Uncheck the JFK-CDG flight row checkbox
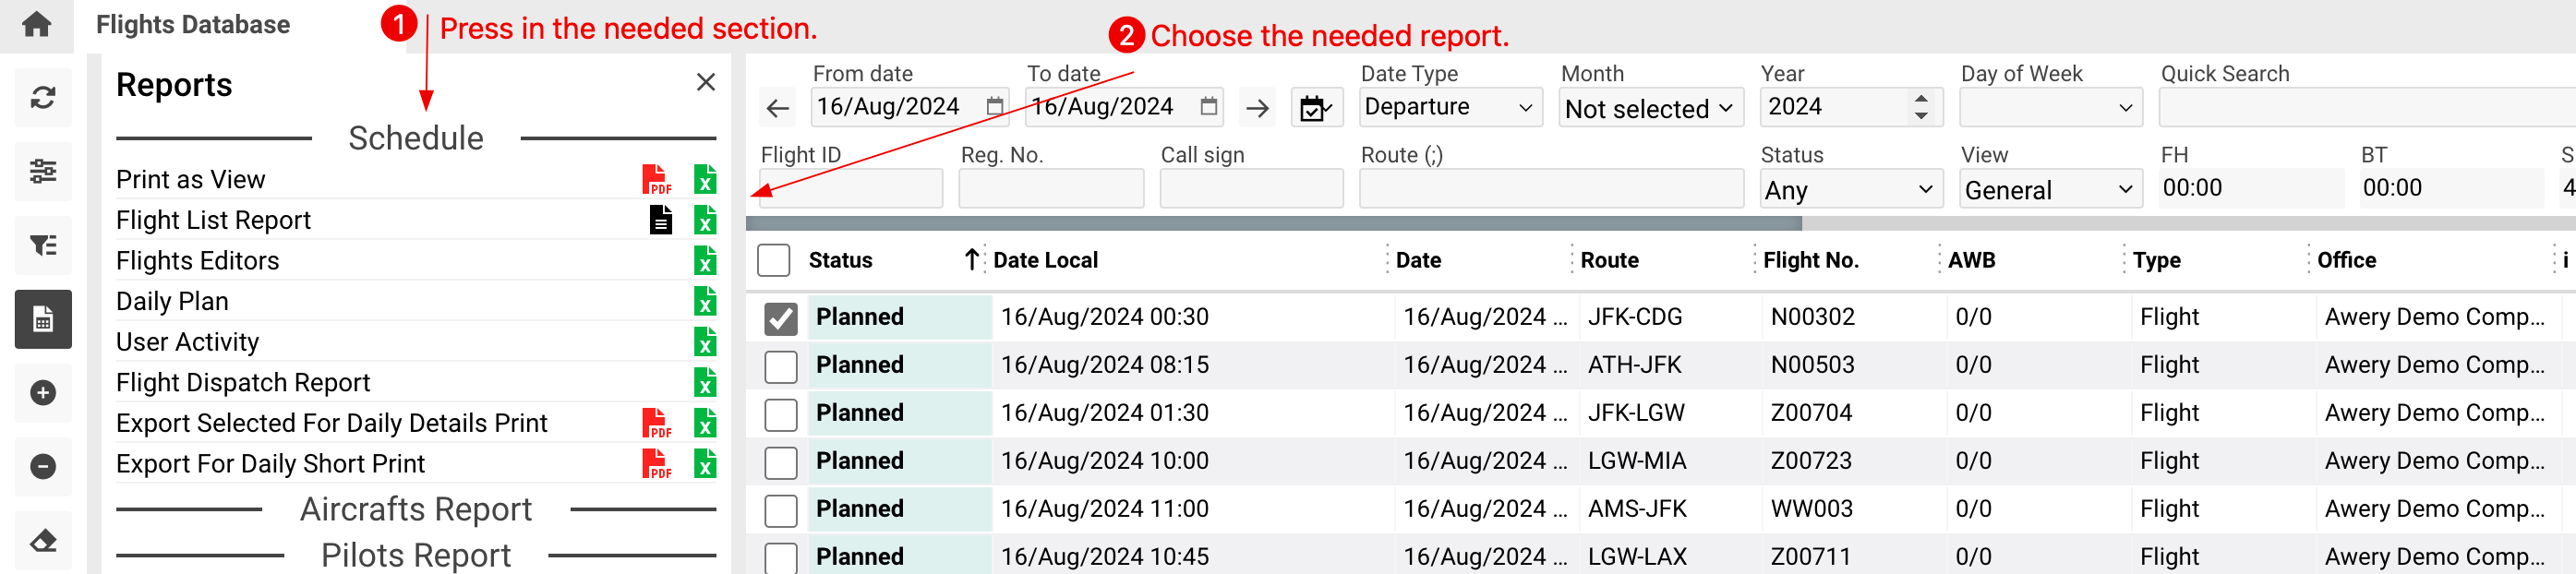Viewport: 2576px width, 574px height. [780, 318]
